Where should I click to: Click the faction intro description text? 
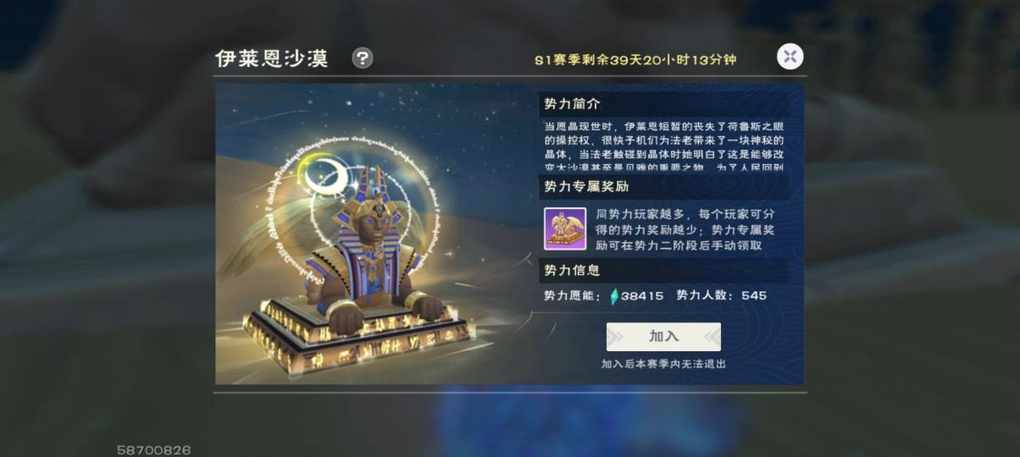coord(664,144)
